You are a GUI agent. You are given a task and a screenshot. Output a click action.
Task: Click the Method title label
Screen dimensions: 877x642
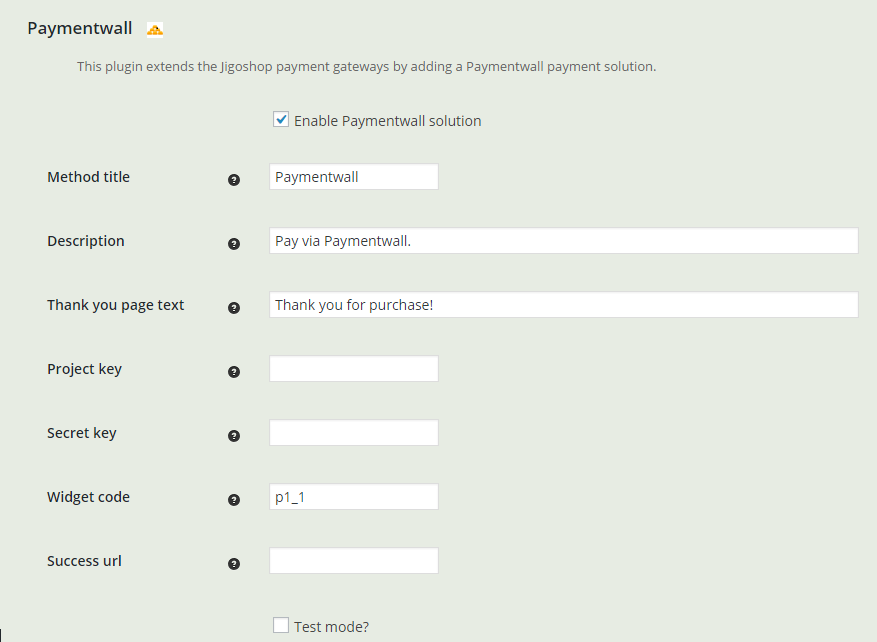88,177
